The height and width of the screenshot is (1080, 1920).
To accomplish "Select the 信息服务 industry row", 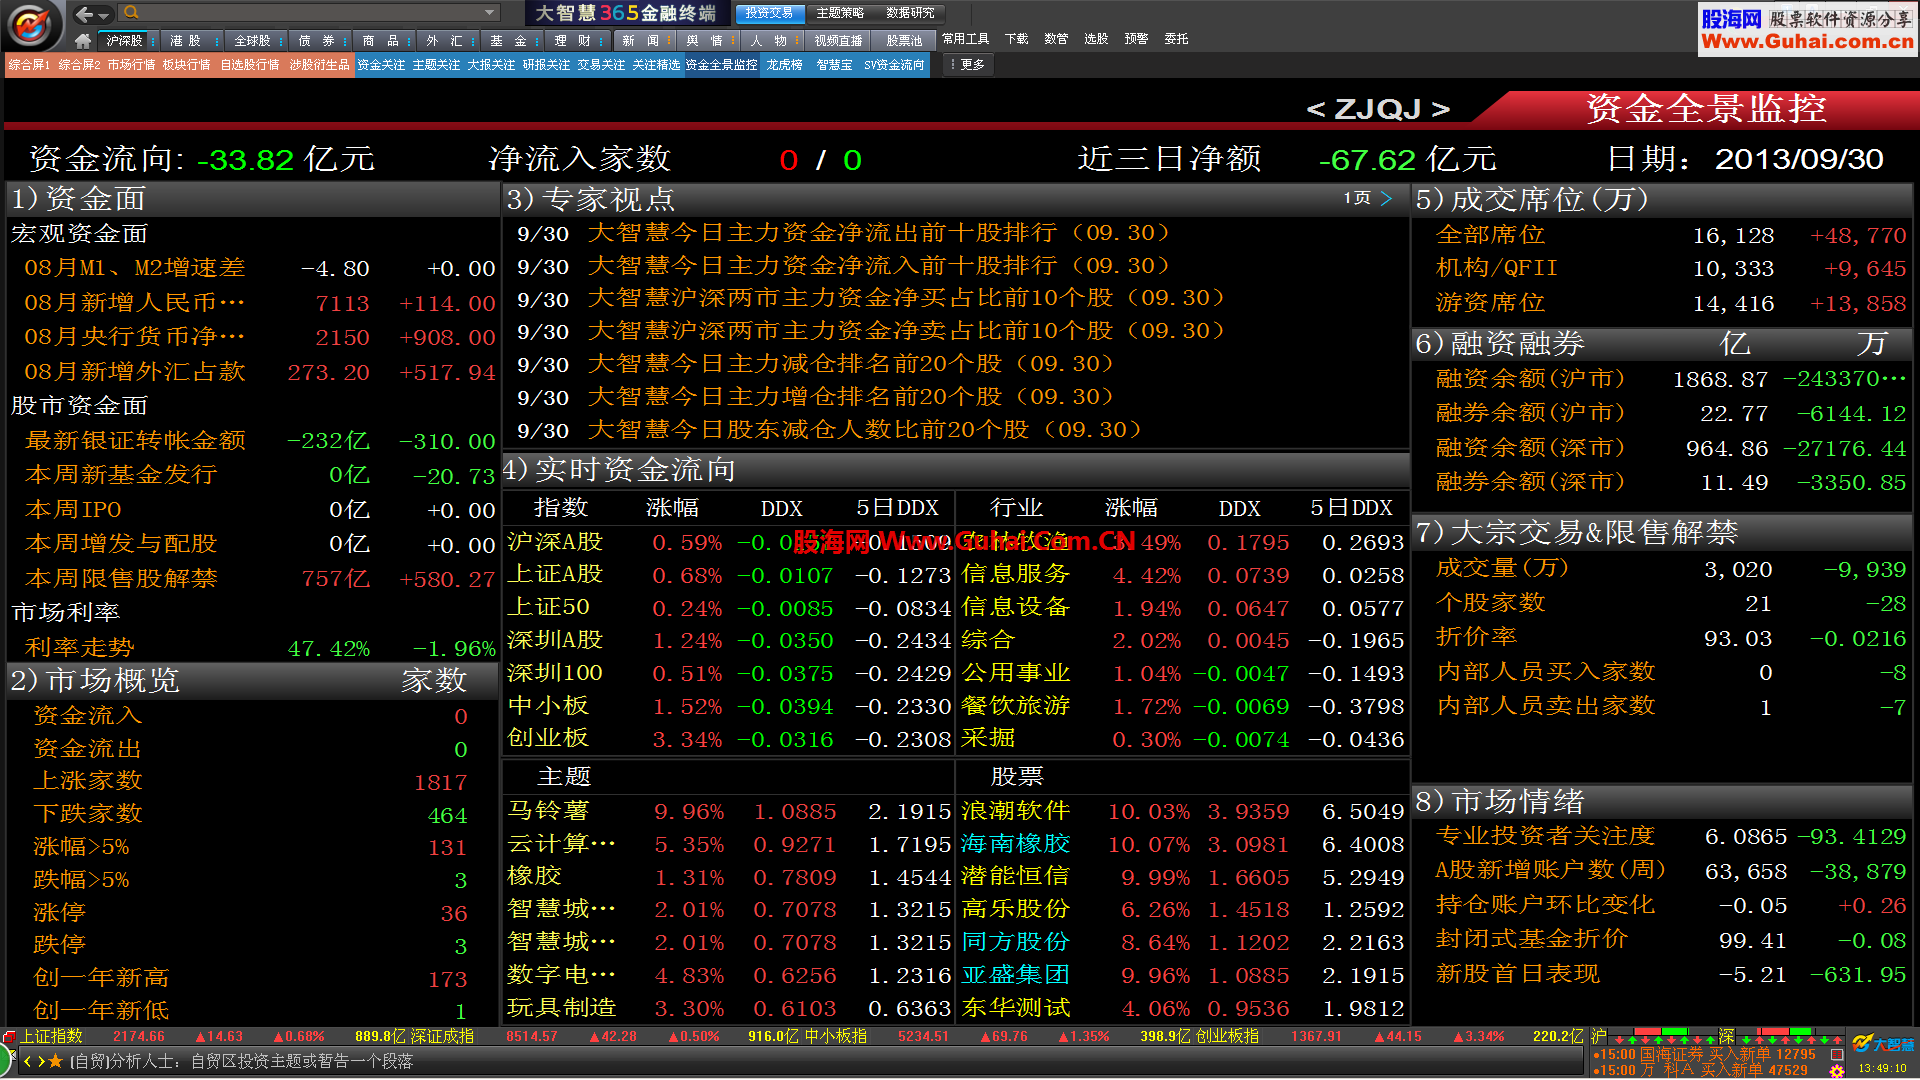I will click(x=1183, y=575).
